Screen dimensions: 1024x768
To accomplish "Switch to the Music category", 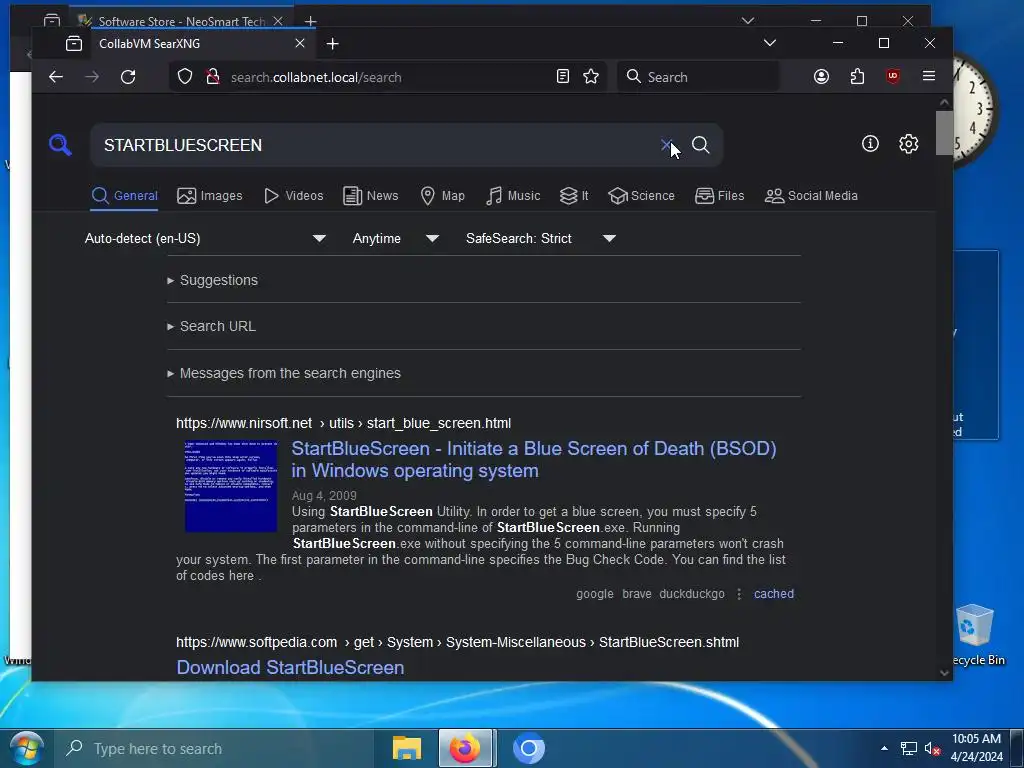I will click(513, 196).
